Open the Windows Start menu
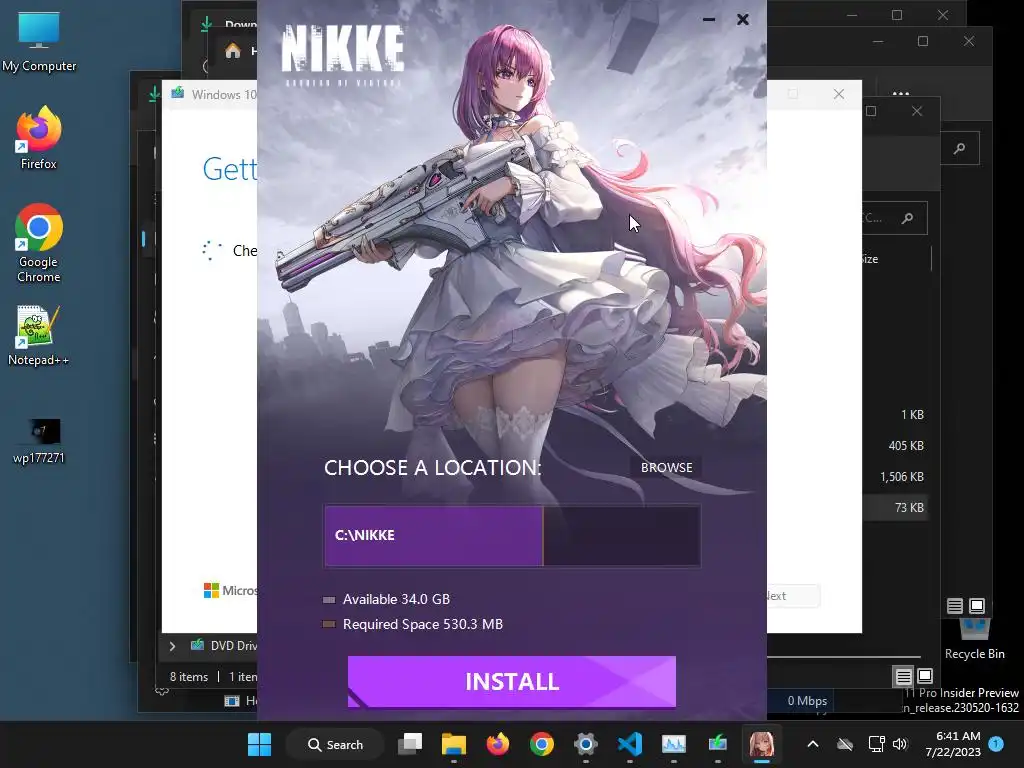 [259, 744]
